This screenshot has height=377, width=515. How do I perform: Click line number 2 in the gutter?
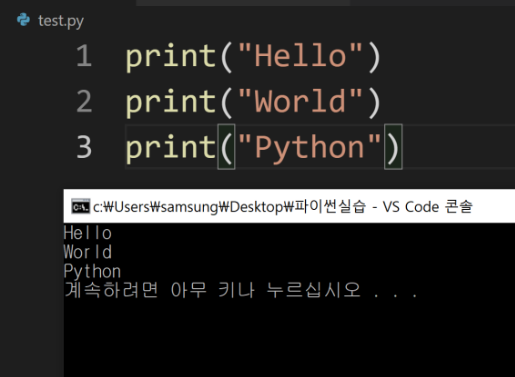pyautogui.click(x=84, y=101)
